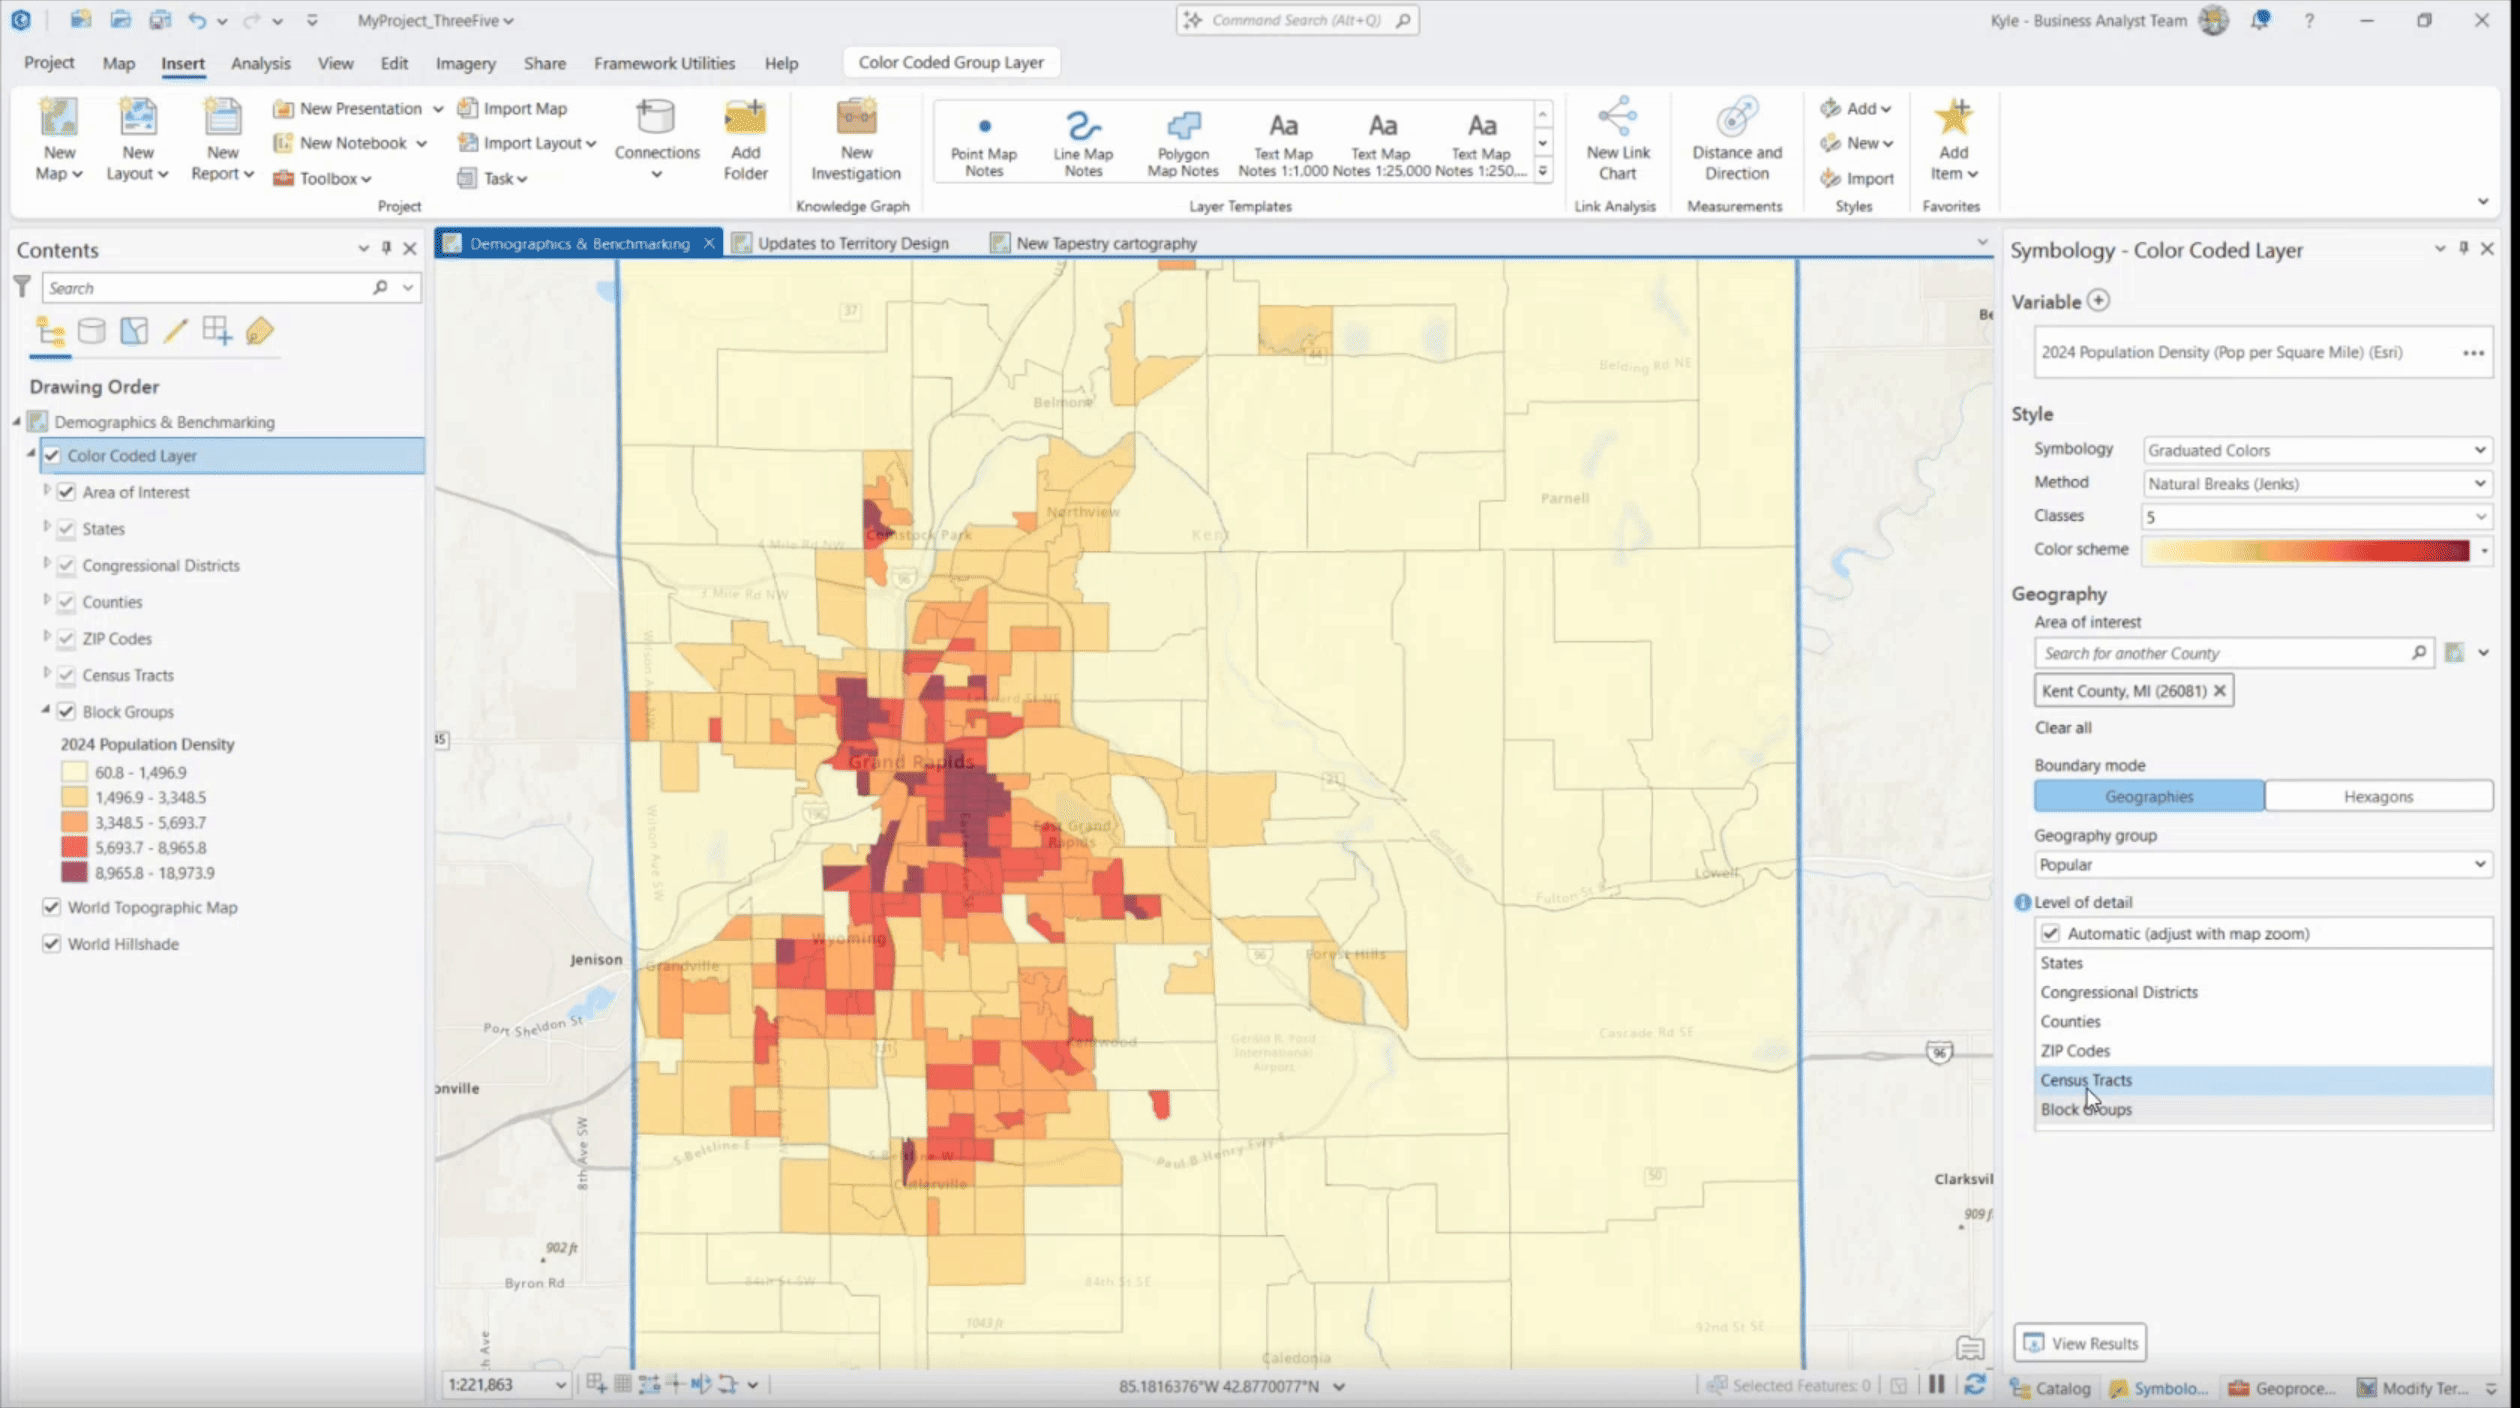Switch to List By Data Source view
This screenshot has width=2520, height=1408.
point(91,331)
